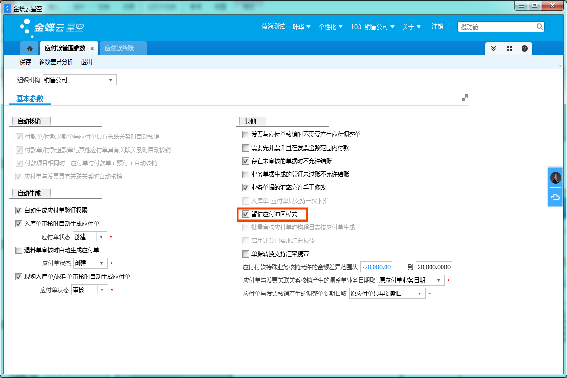Open the 个性化 header dropdown
Screen dimensions: 567x378
coord(330,27)
